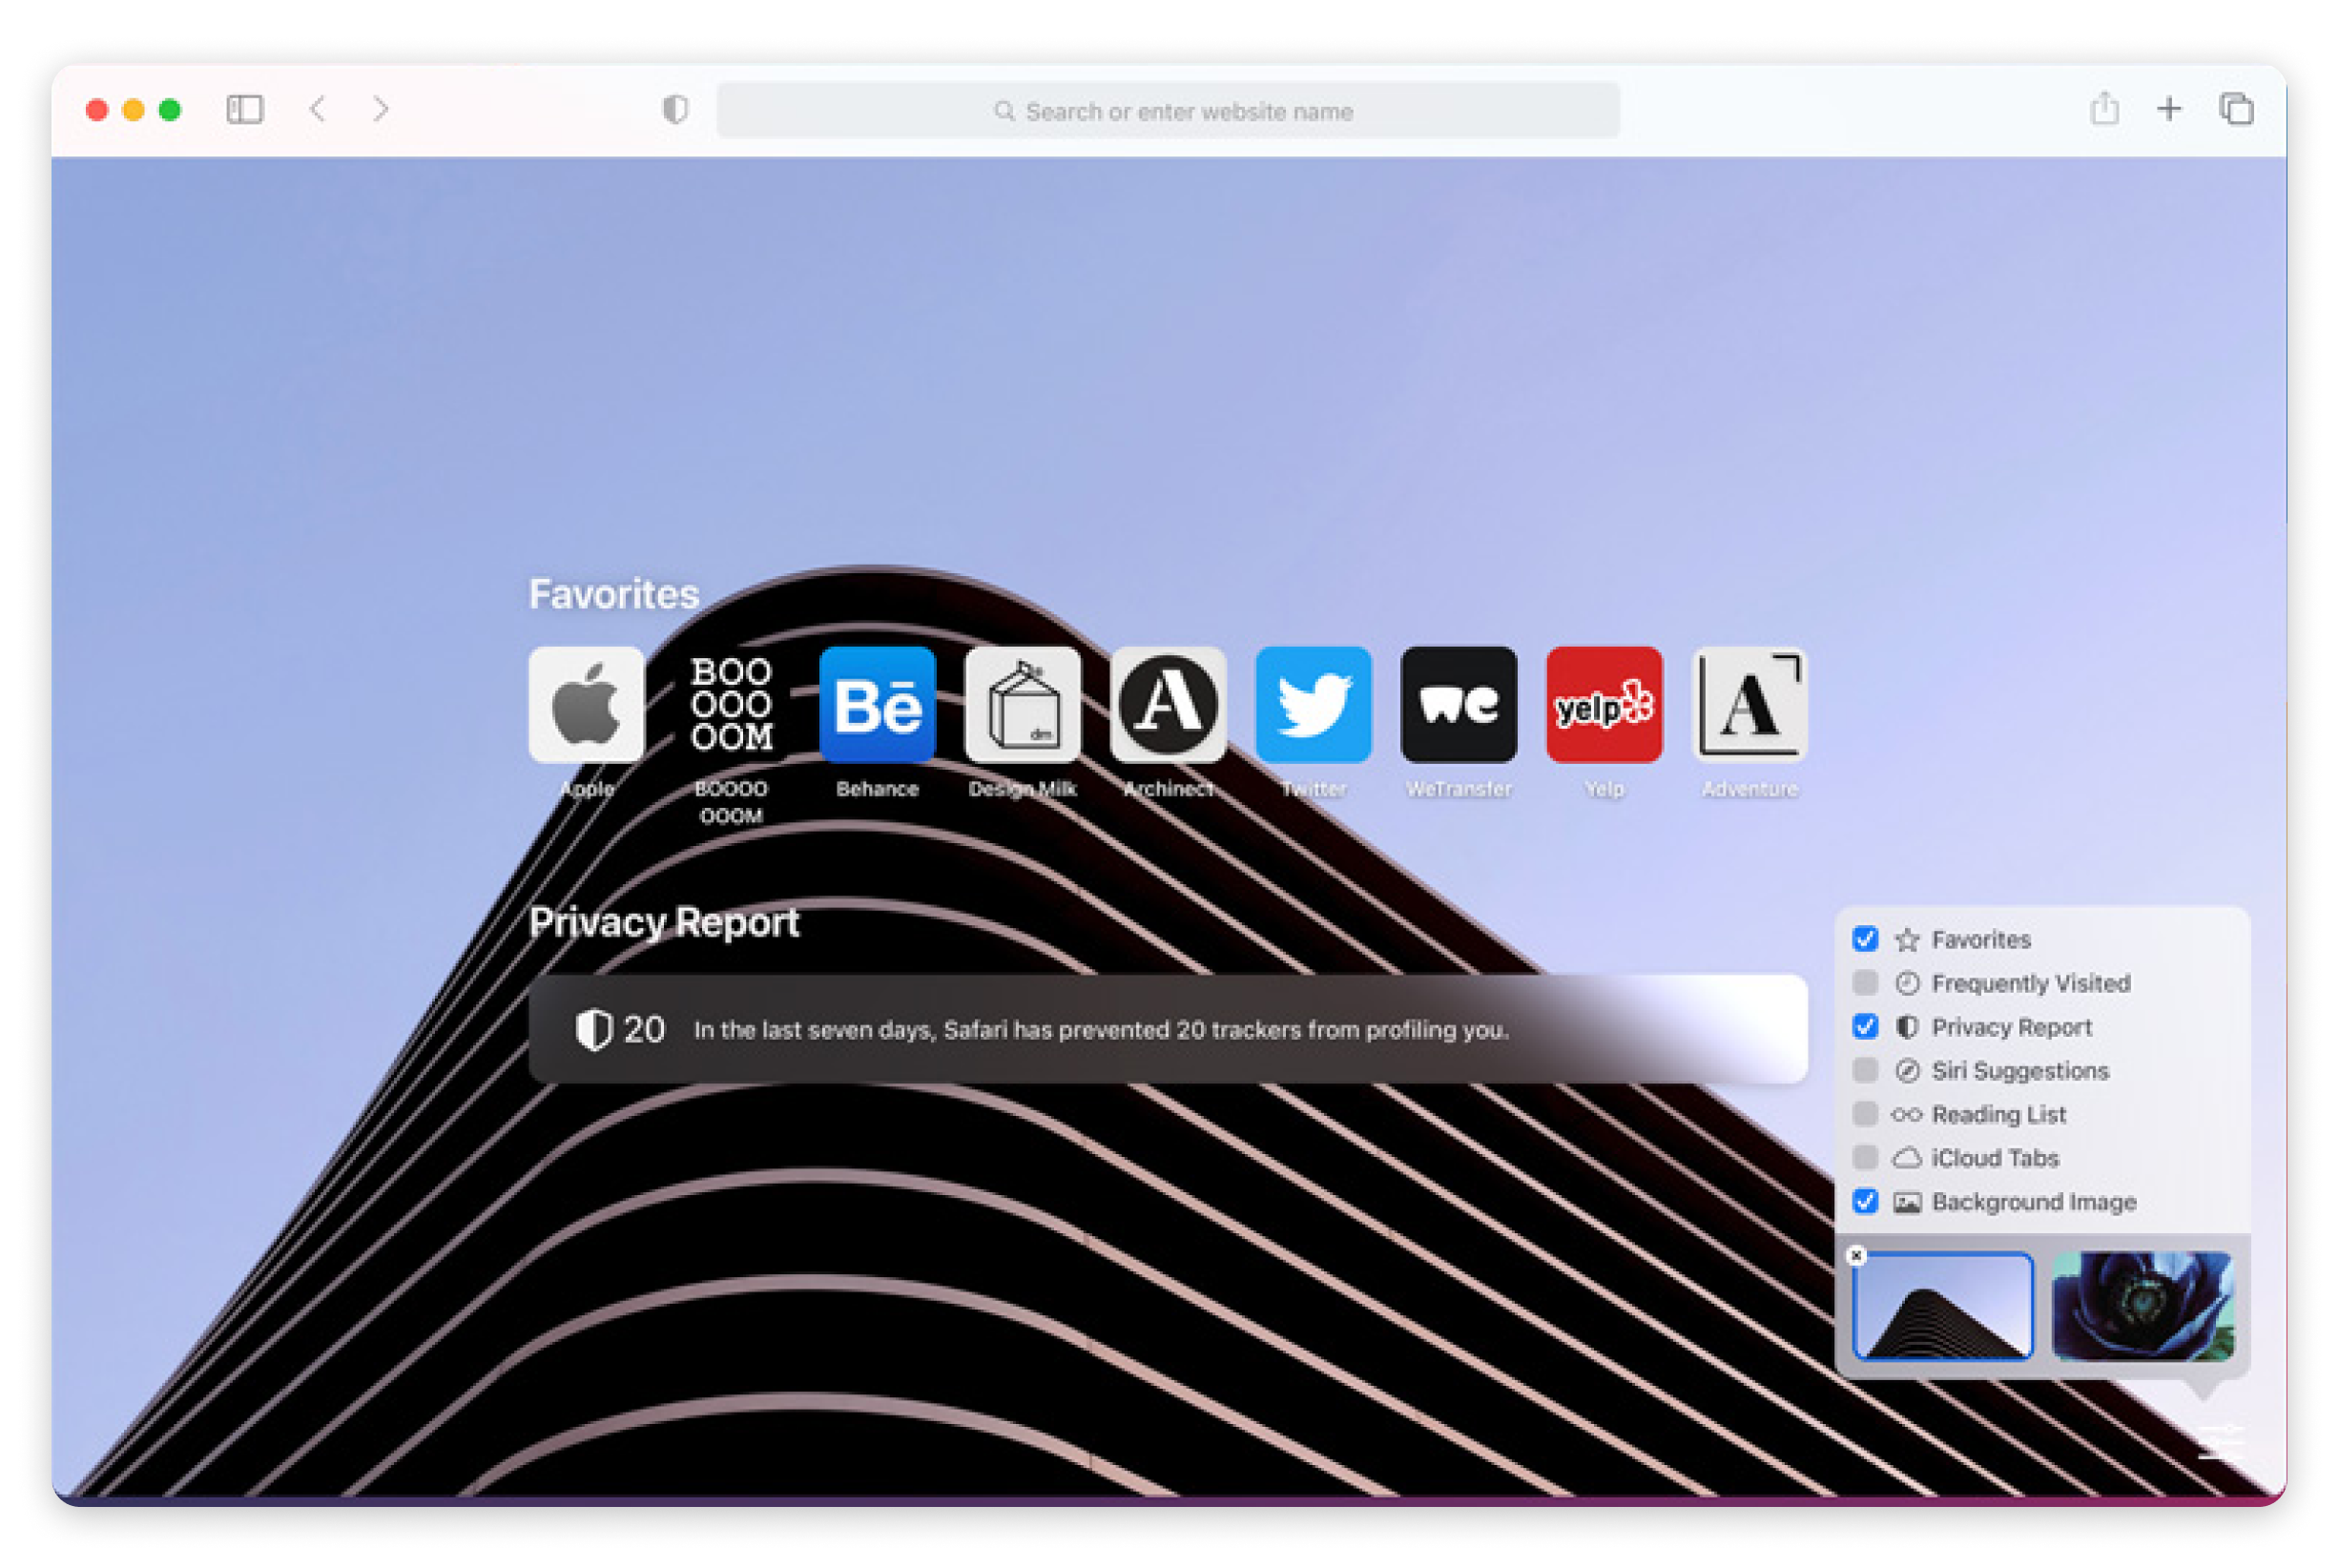The height and width of the screenshot is (1568, 2339).
Task: Disable the Background Image checkbox
Action: coord(1865,1201)
